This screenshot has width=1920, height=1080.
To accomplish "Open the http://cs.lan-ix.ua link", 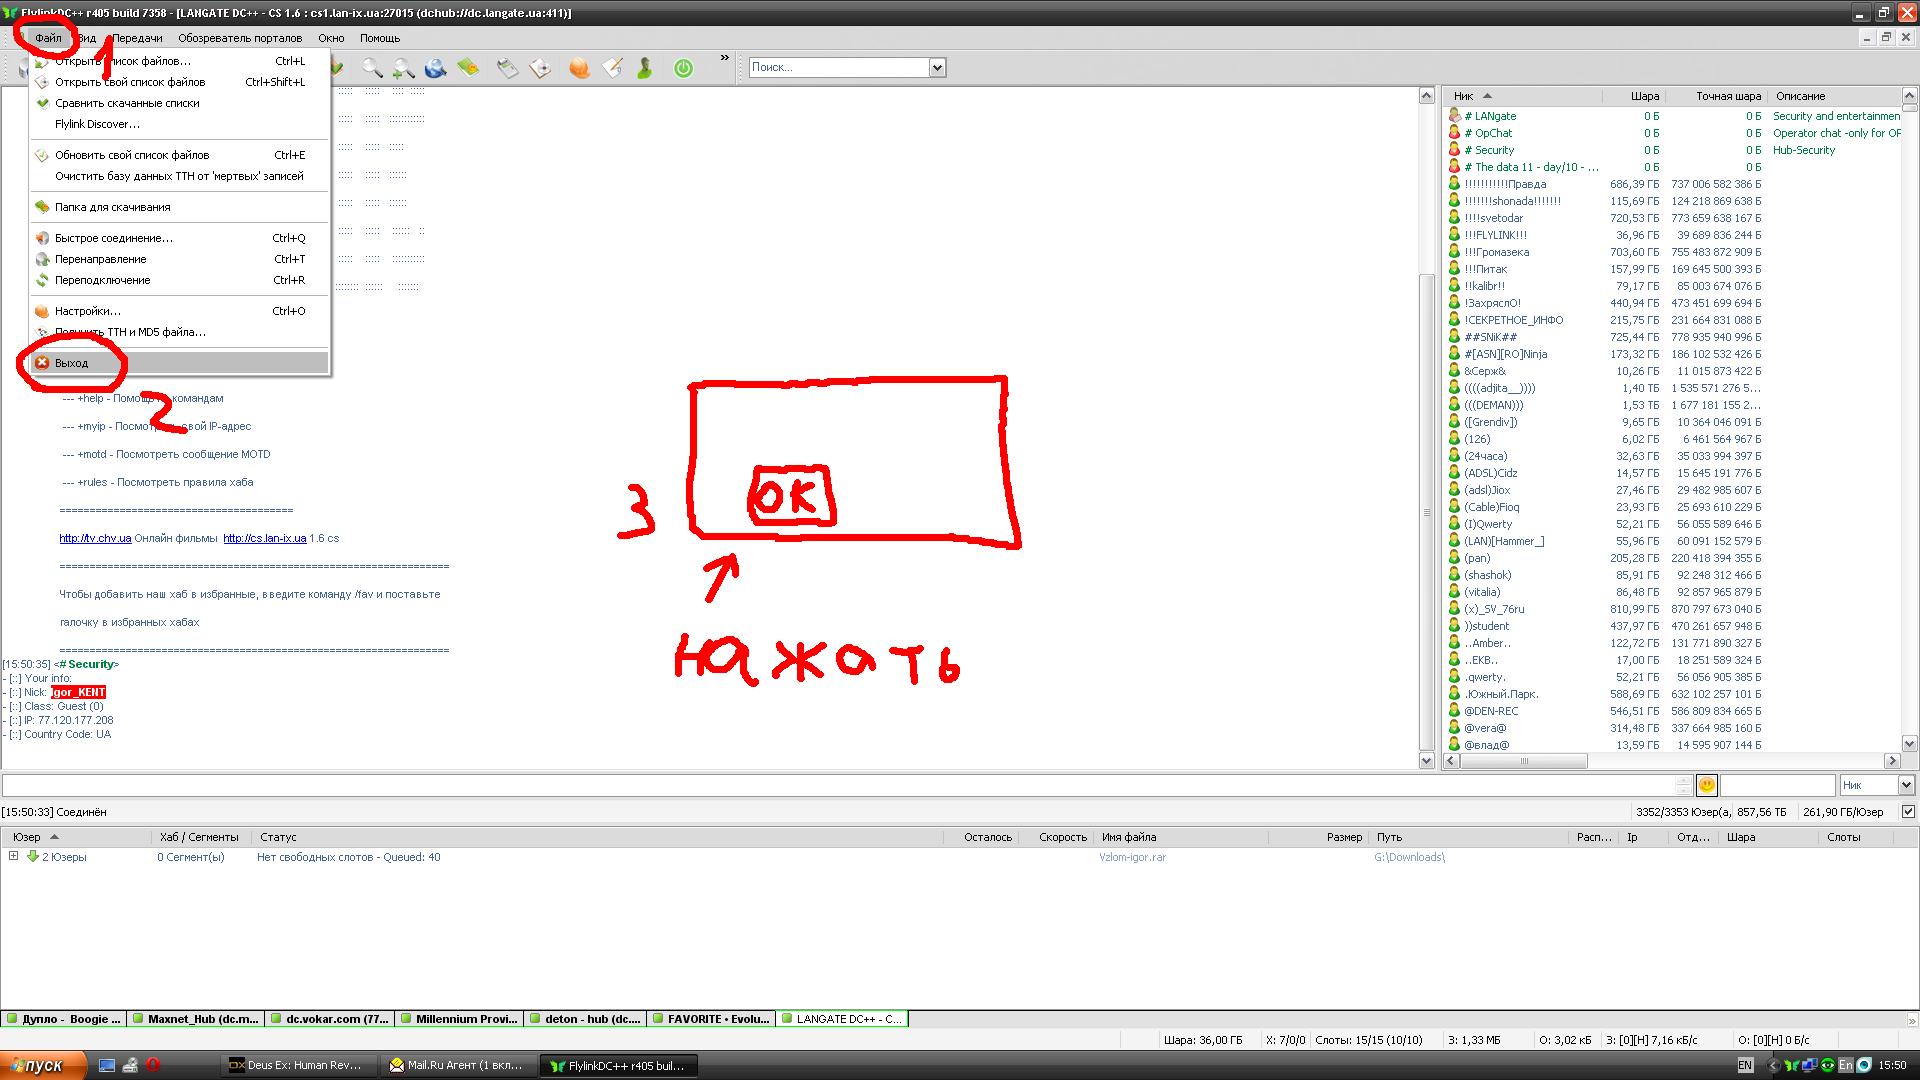I will 264,538.
